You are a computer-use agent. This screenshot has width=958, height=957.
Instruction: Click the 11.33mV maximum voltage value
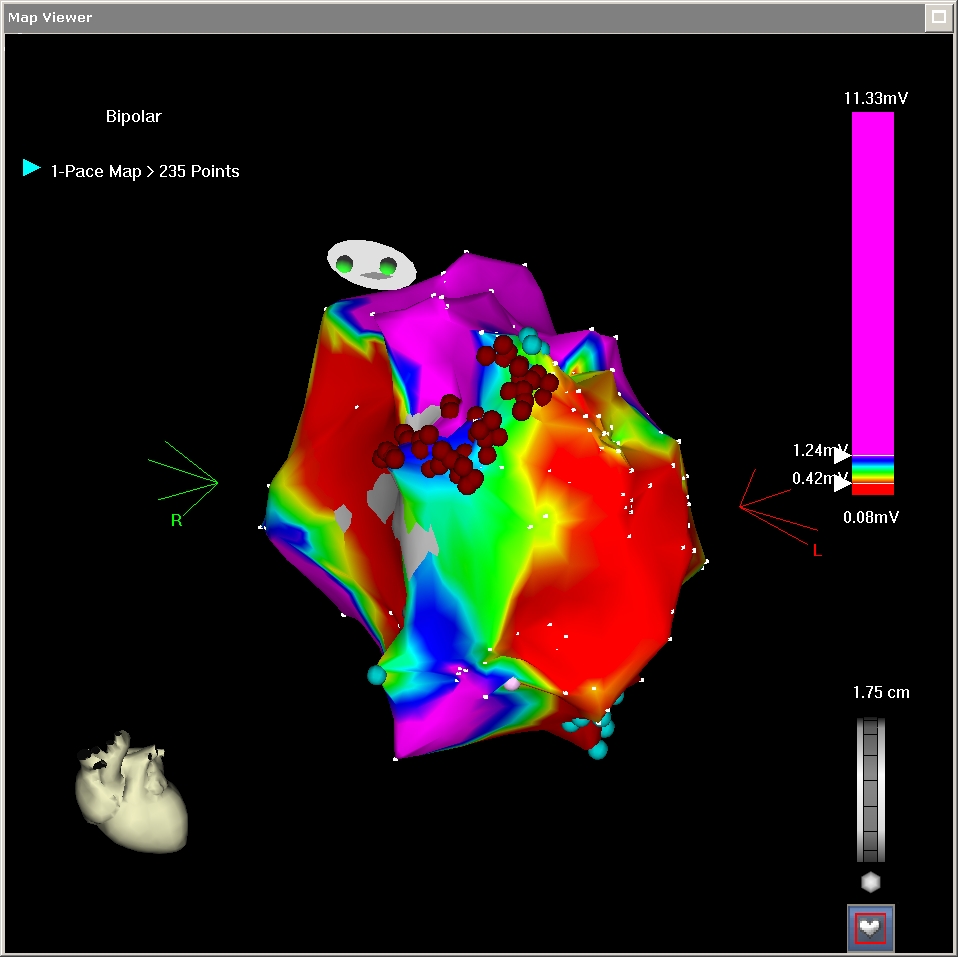point(876,98)
